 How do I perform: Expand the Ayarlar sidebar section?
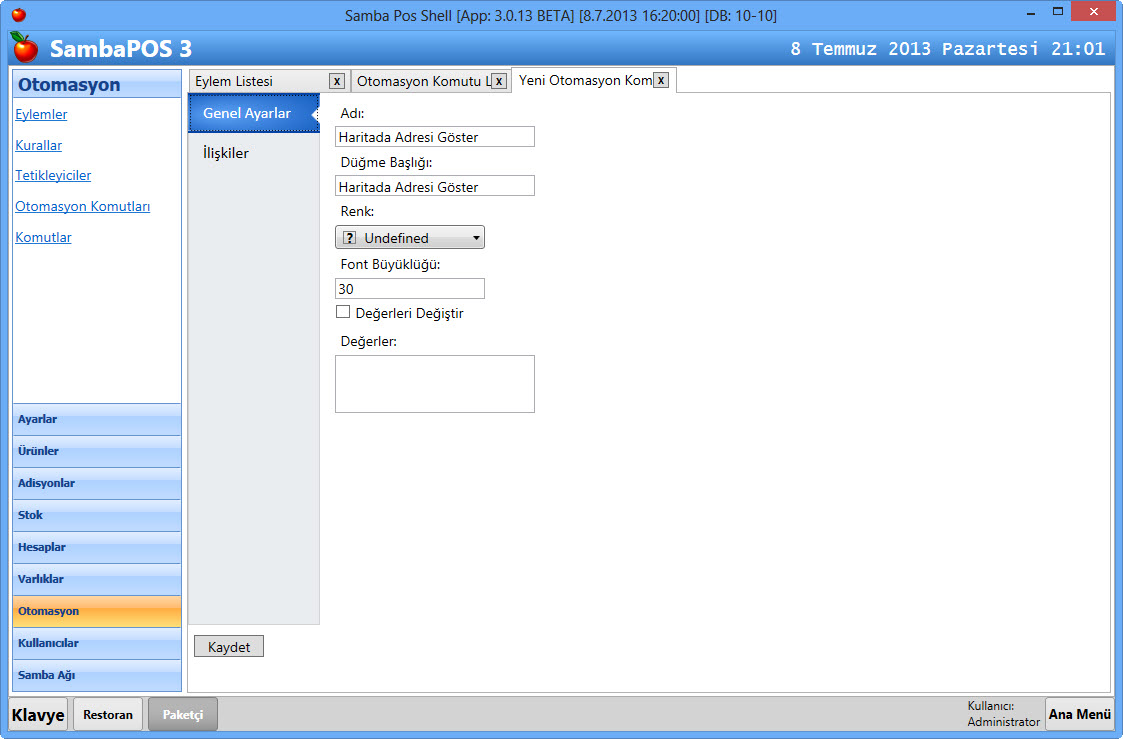tap(97, 419)
